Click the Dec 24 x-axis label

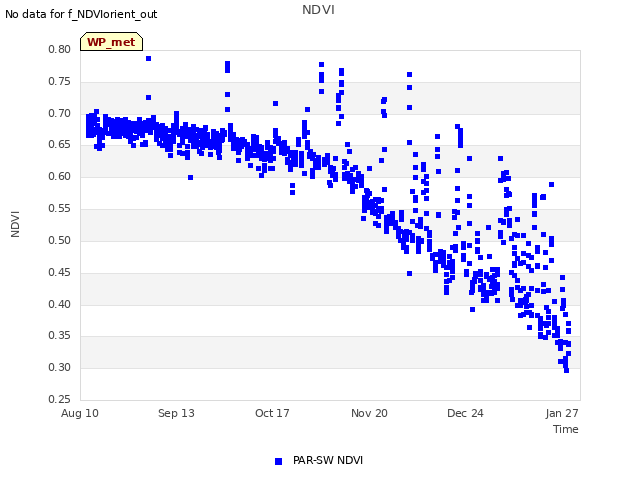pos(465,413)
